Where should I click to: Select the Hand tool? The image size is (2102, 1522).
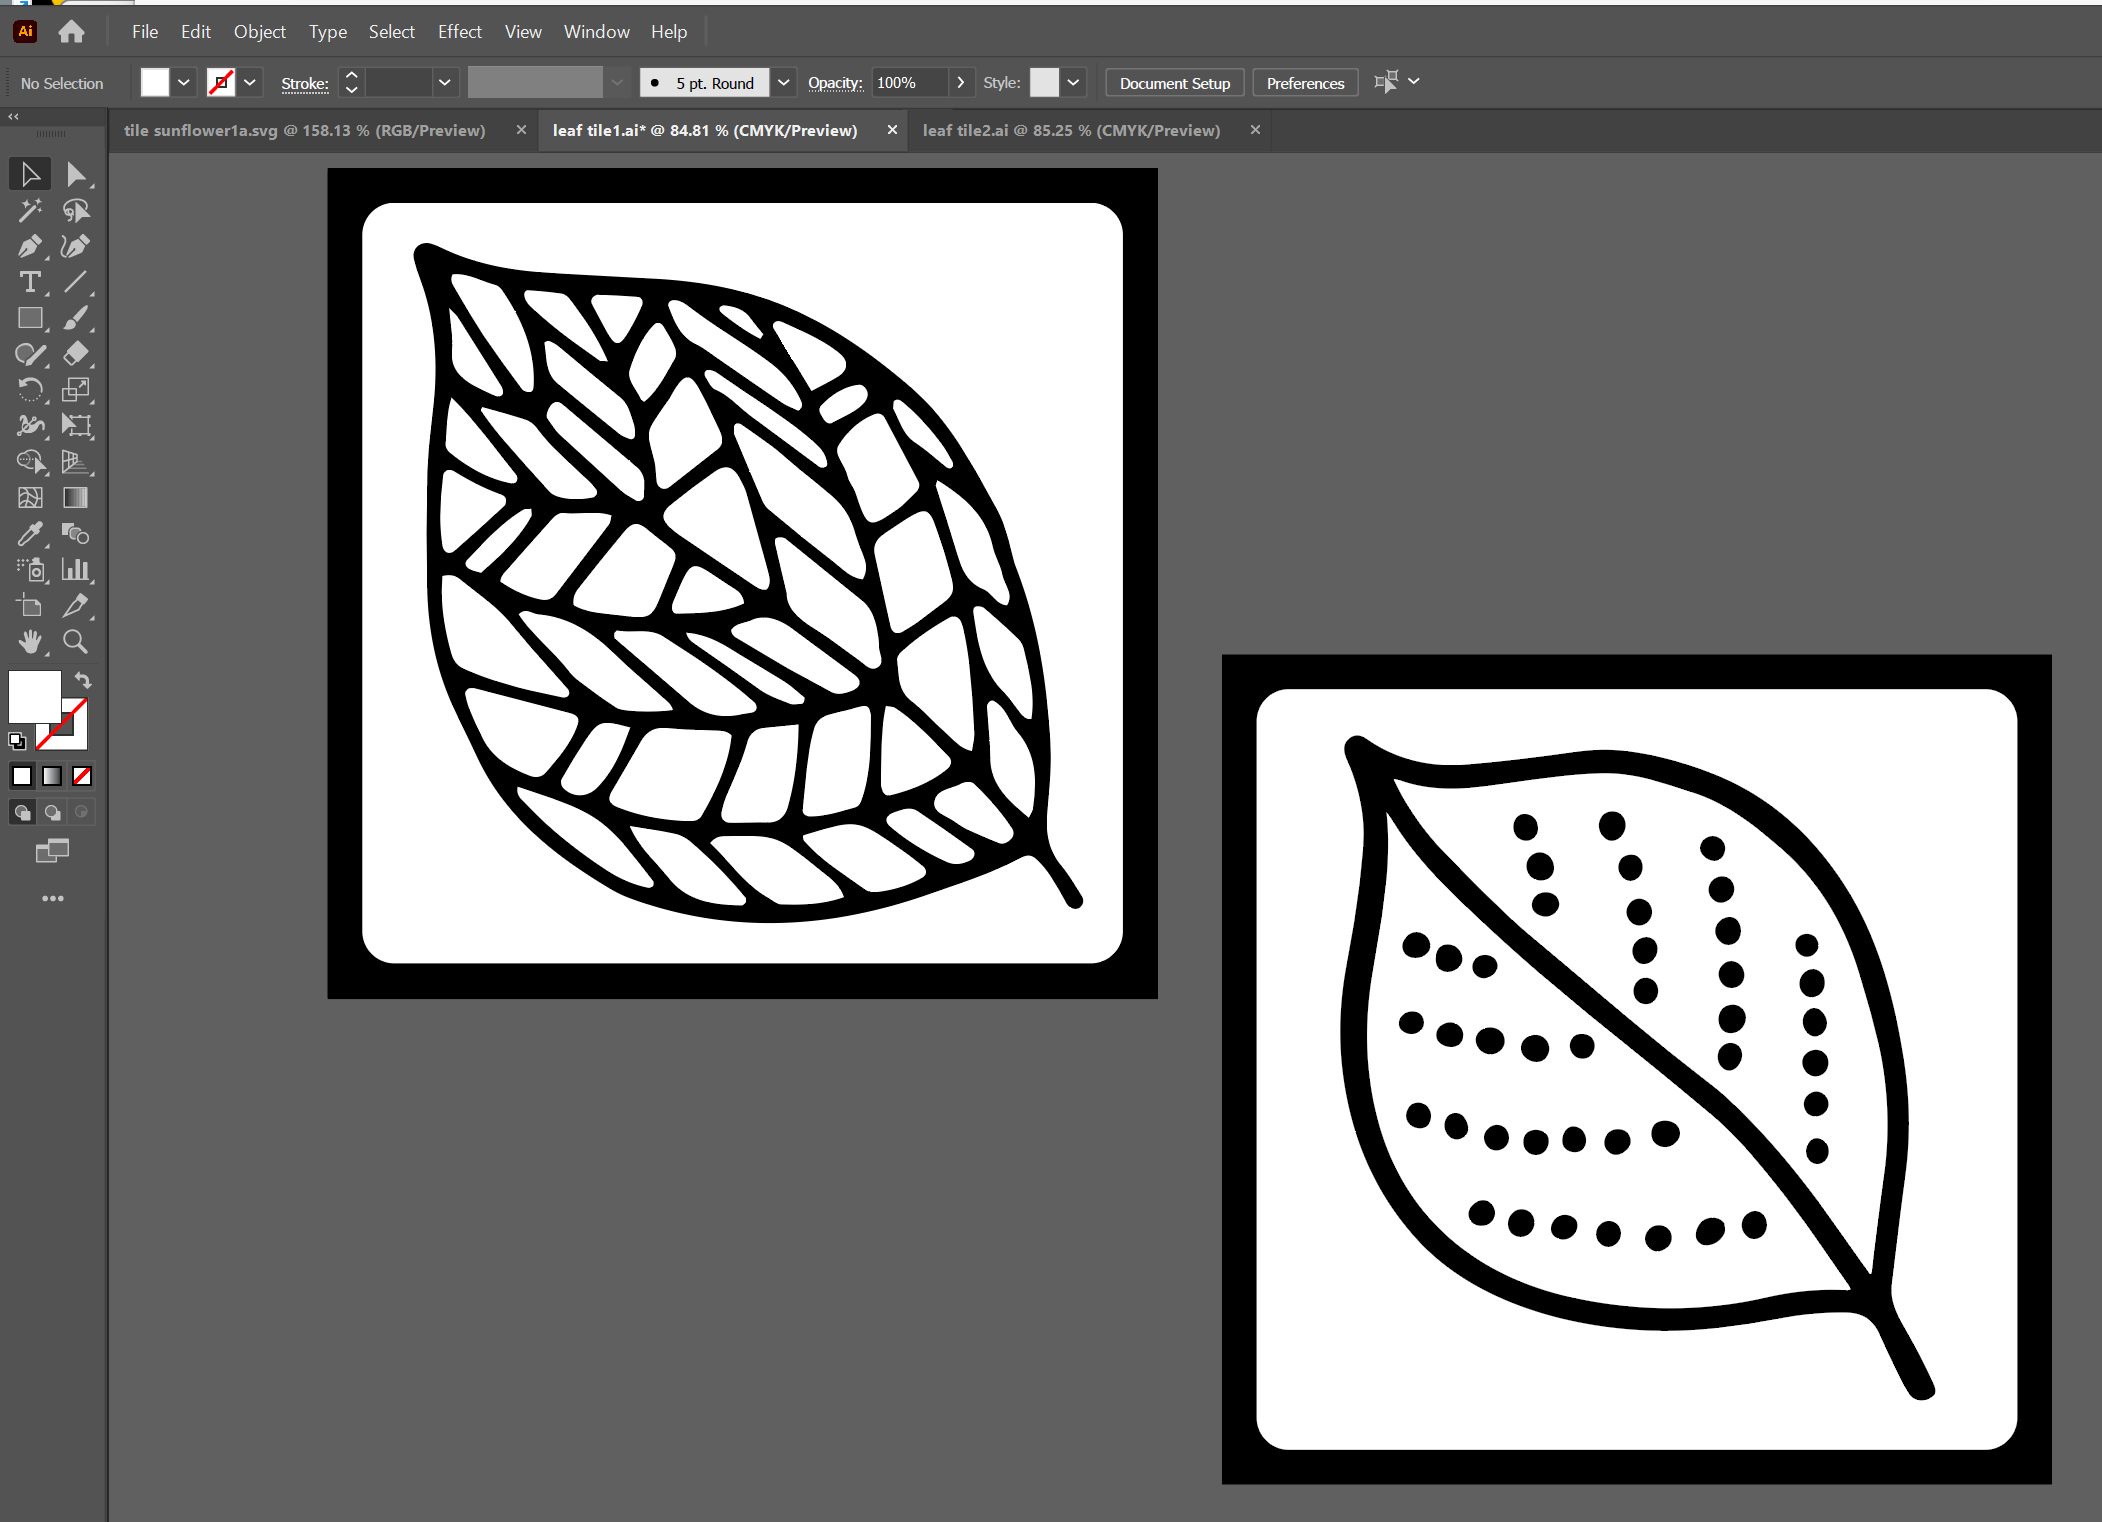(29, 642)
